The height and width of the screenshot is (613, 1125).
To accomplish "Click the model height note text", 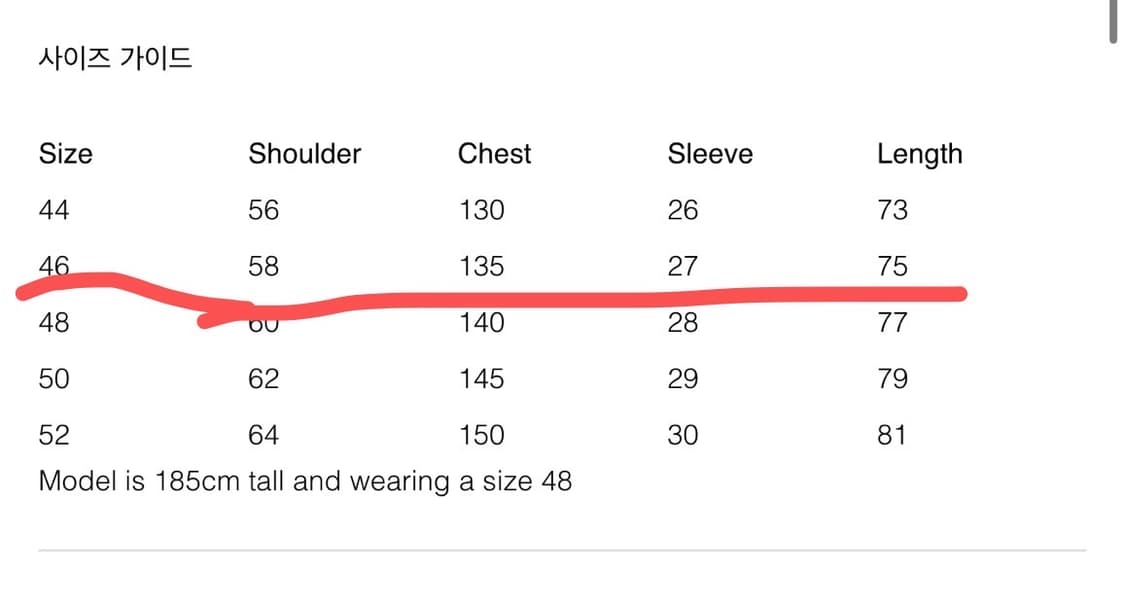I will pyautogui.click(x=305, y=481).
